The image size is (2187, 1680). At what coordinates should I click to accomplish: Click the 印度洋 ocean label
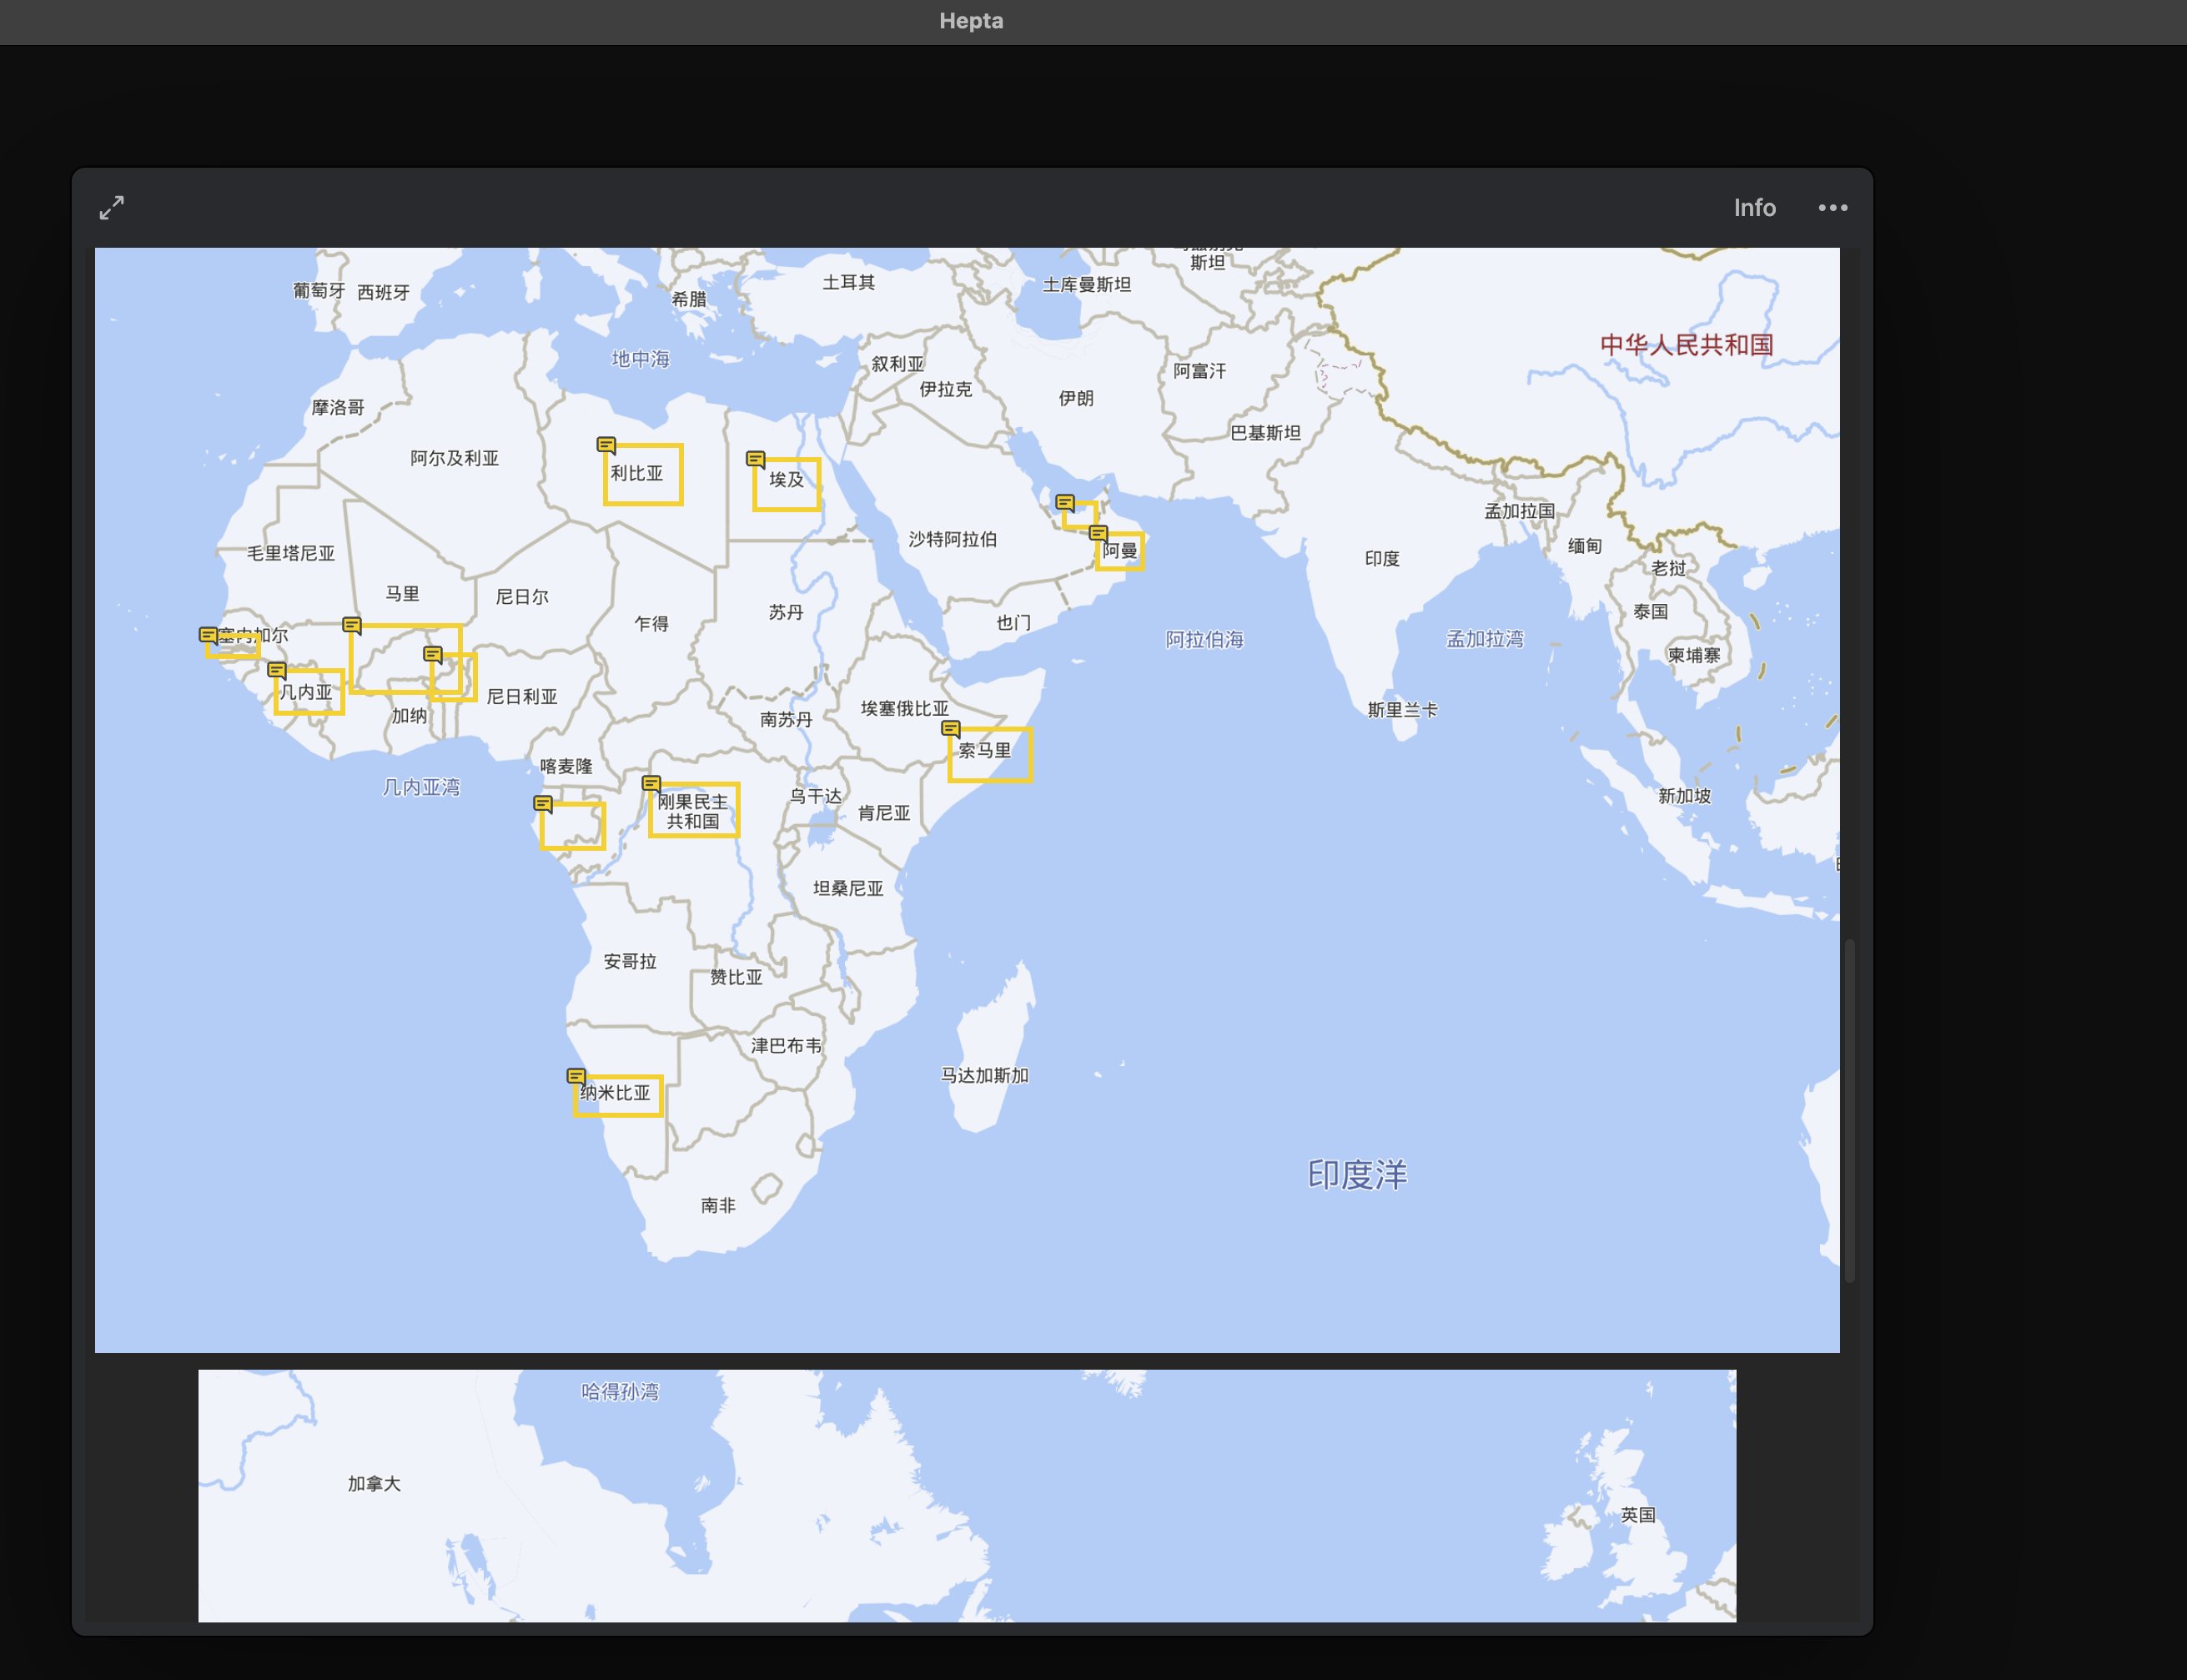pyautogui.click(x=1357, y=1174)
